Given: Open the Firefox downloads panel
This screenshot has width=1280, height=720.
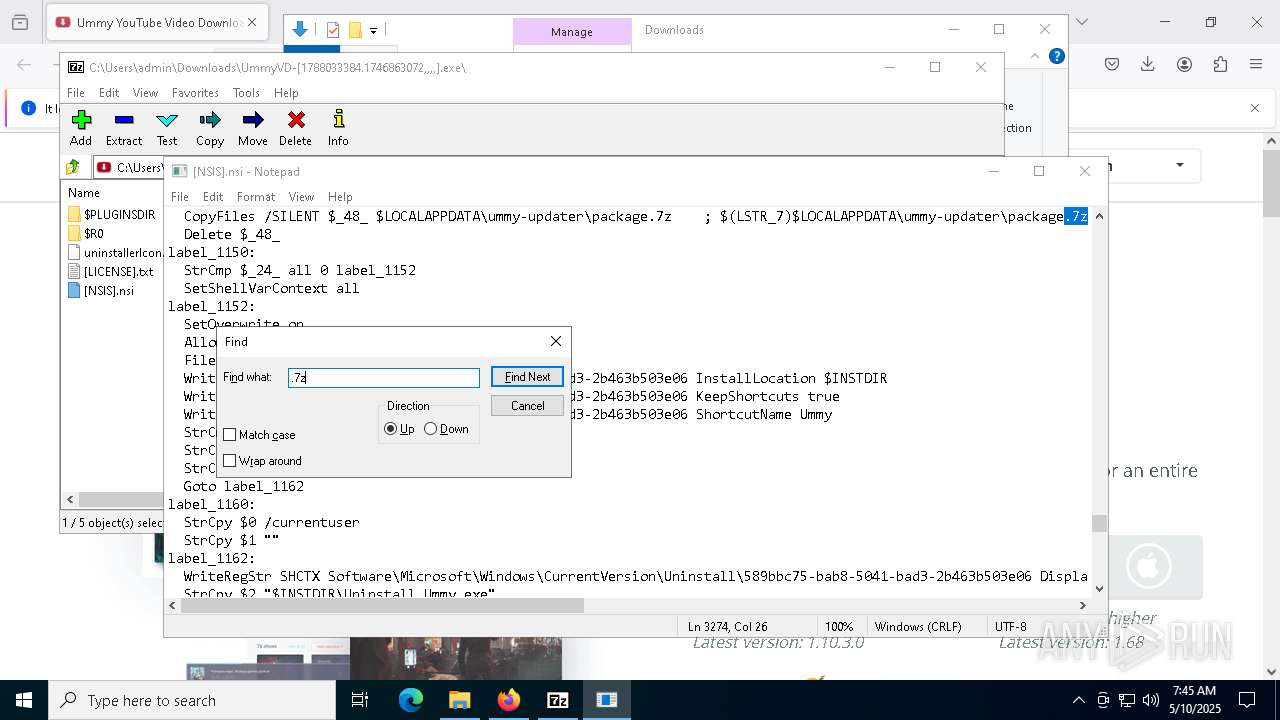Looking at the screenshot, I should [x=1148, y=64].
